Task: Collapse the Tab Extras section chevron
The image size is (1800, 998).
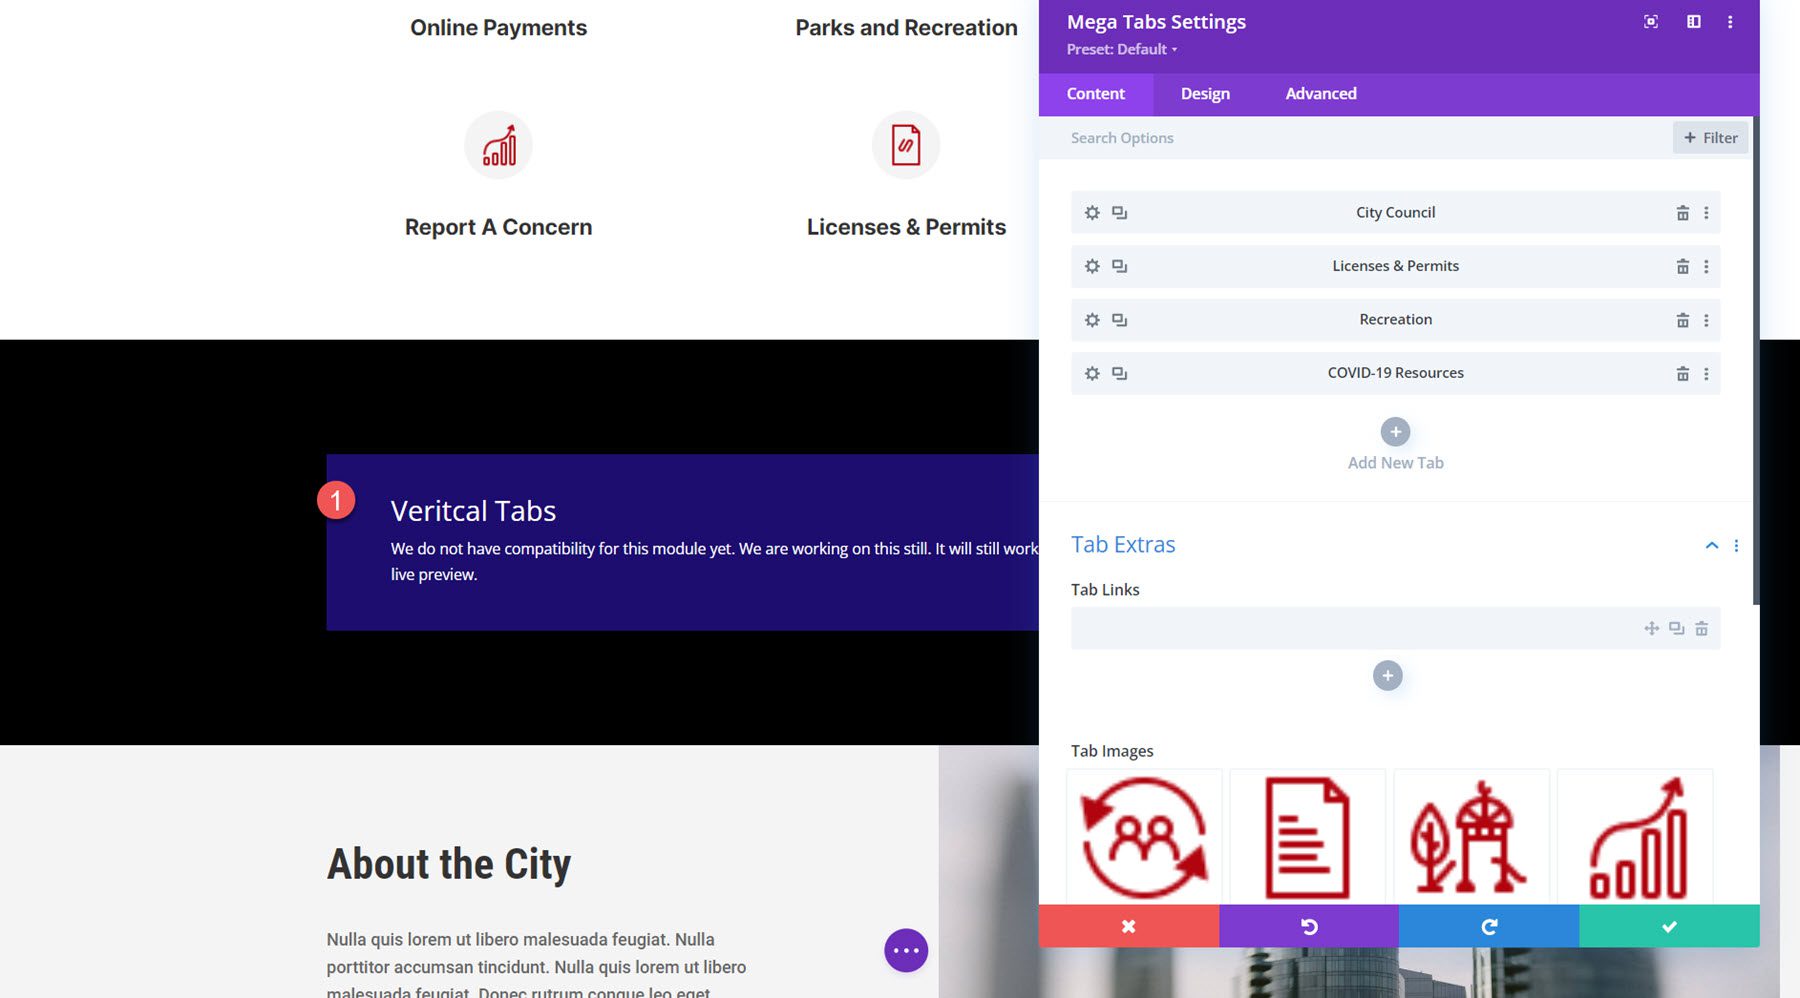Action: [1712, 545]
